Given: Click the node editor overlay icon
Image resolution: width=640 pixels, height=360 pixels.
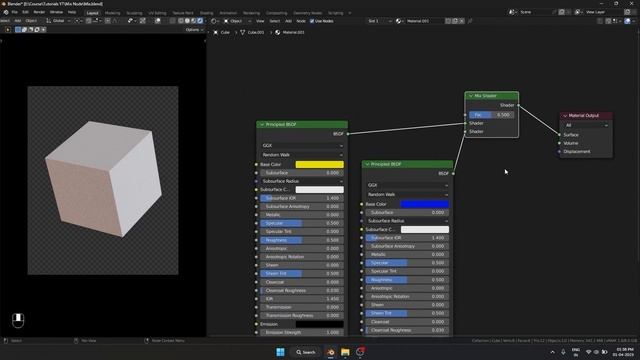Looking at the screenshot, I should pos(627,21).
